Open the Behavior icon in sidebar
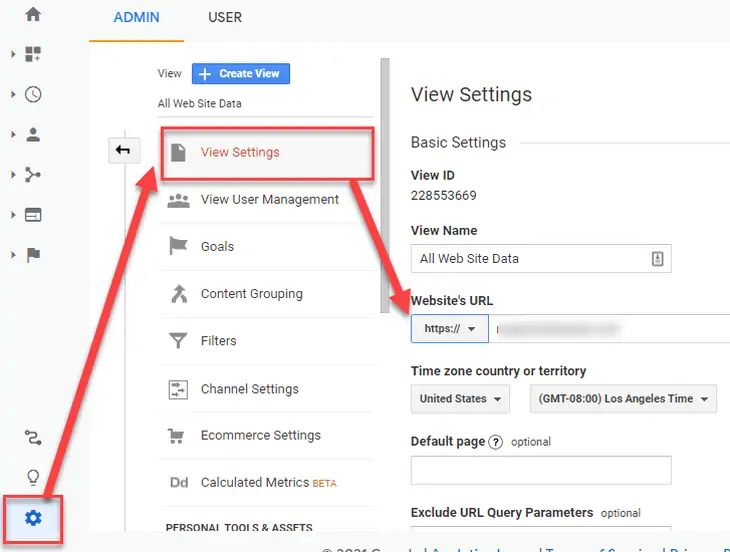 tap(33, 214)
